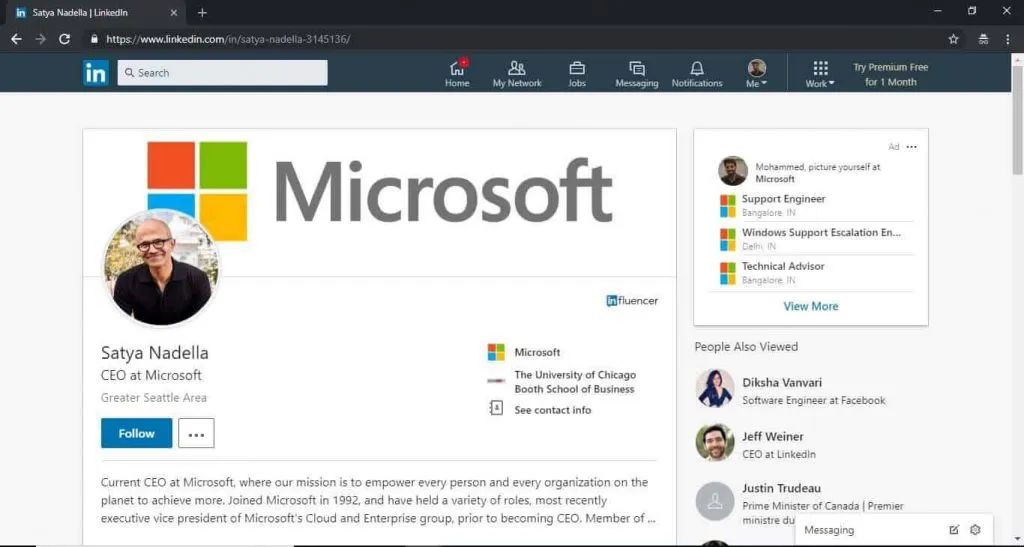Close the Satya Nadella LinkedIn tab
1024x547 pixels.
pyautogui.click(x=173, y=12)
